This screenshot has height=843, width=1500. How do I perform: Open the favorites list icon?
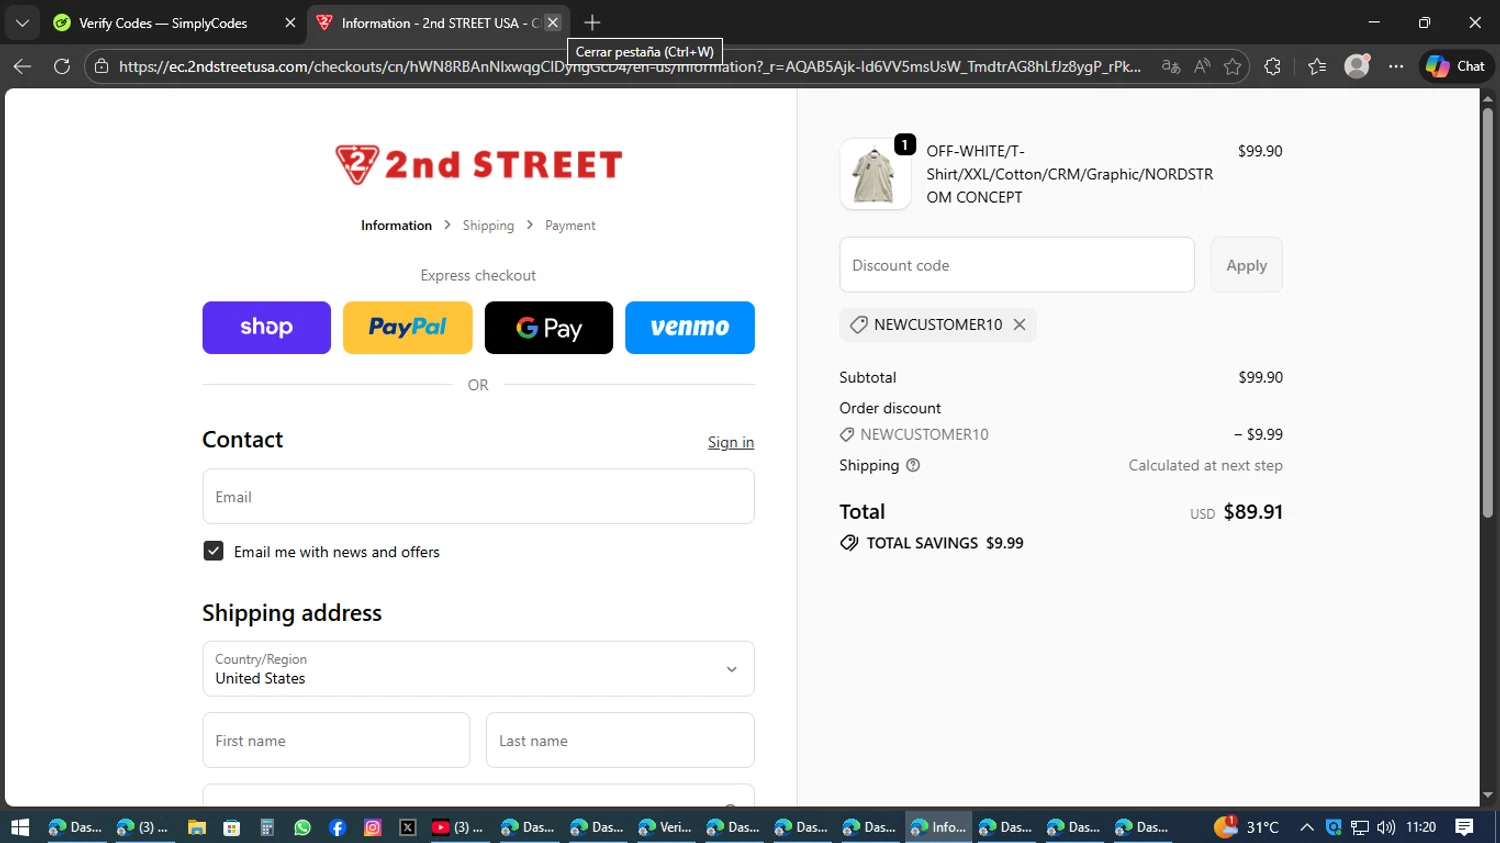pyautogui.click(x=1317, y=66)
